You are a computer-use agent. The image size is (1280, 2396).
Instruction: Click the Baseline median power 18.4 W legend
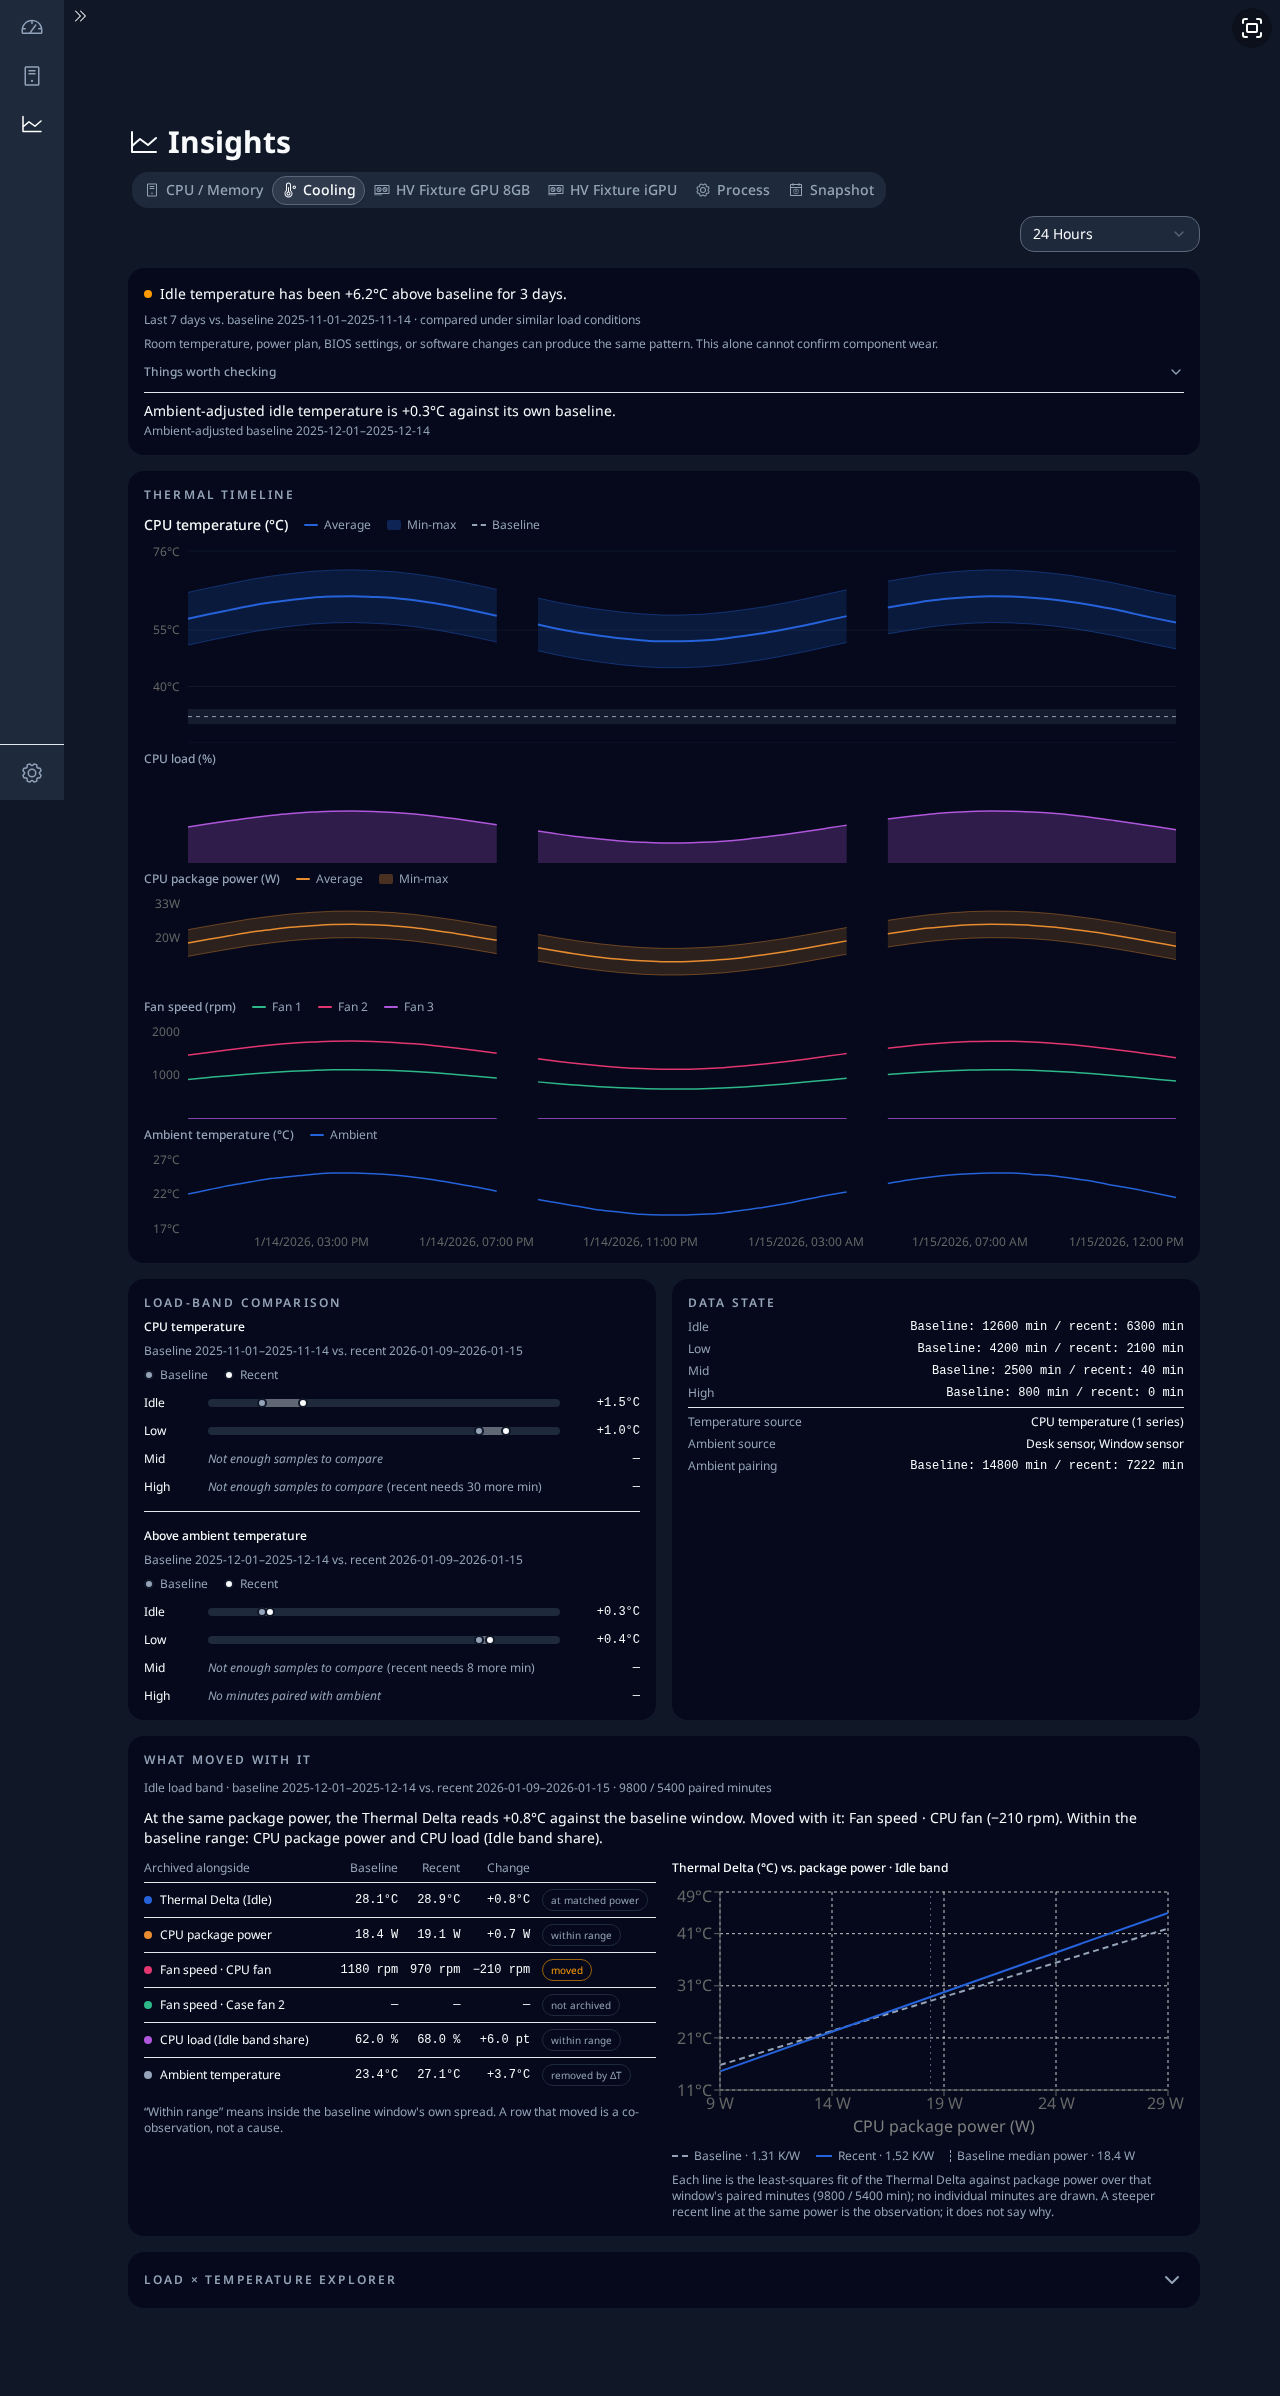(1042, 2156)
